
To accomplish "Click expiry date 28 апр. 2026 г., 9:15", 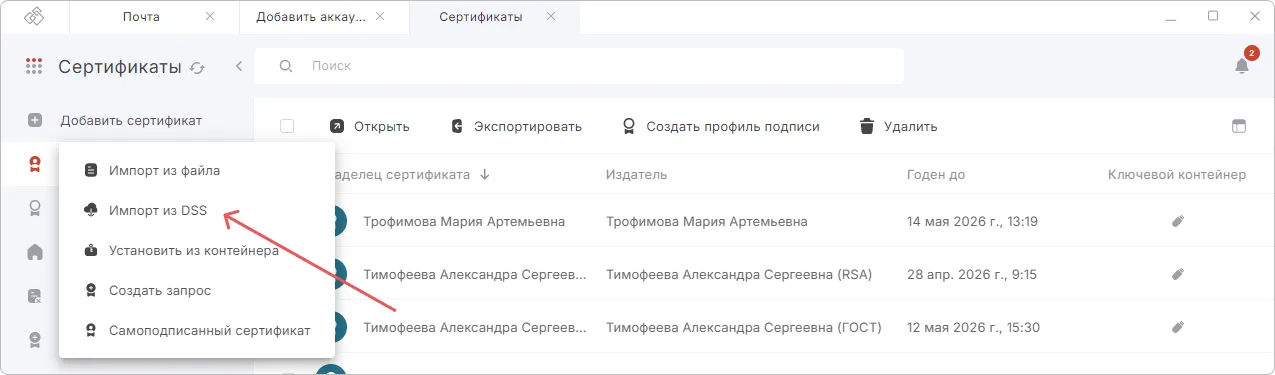I will point(971,274).
